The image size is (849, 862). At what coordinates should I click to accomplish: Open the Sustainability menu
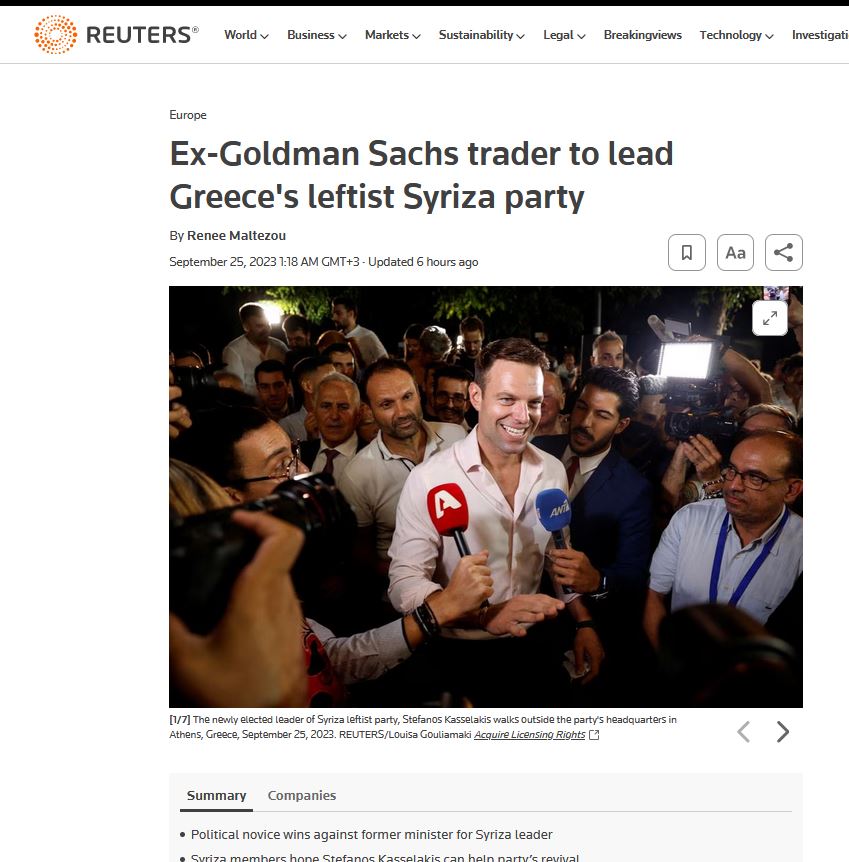pyautogui.click(x=482, y=35)
